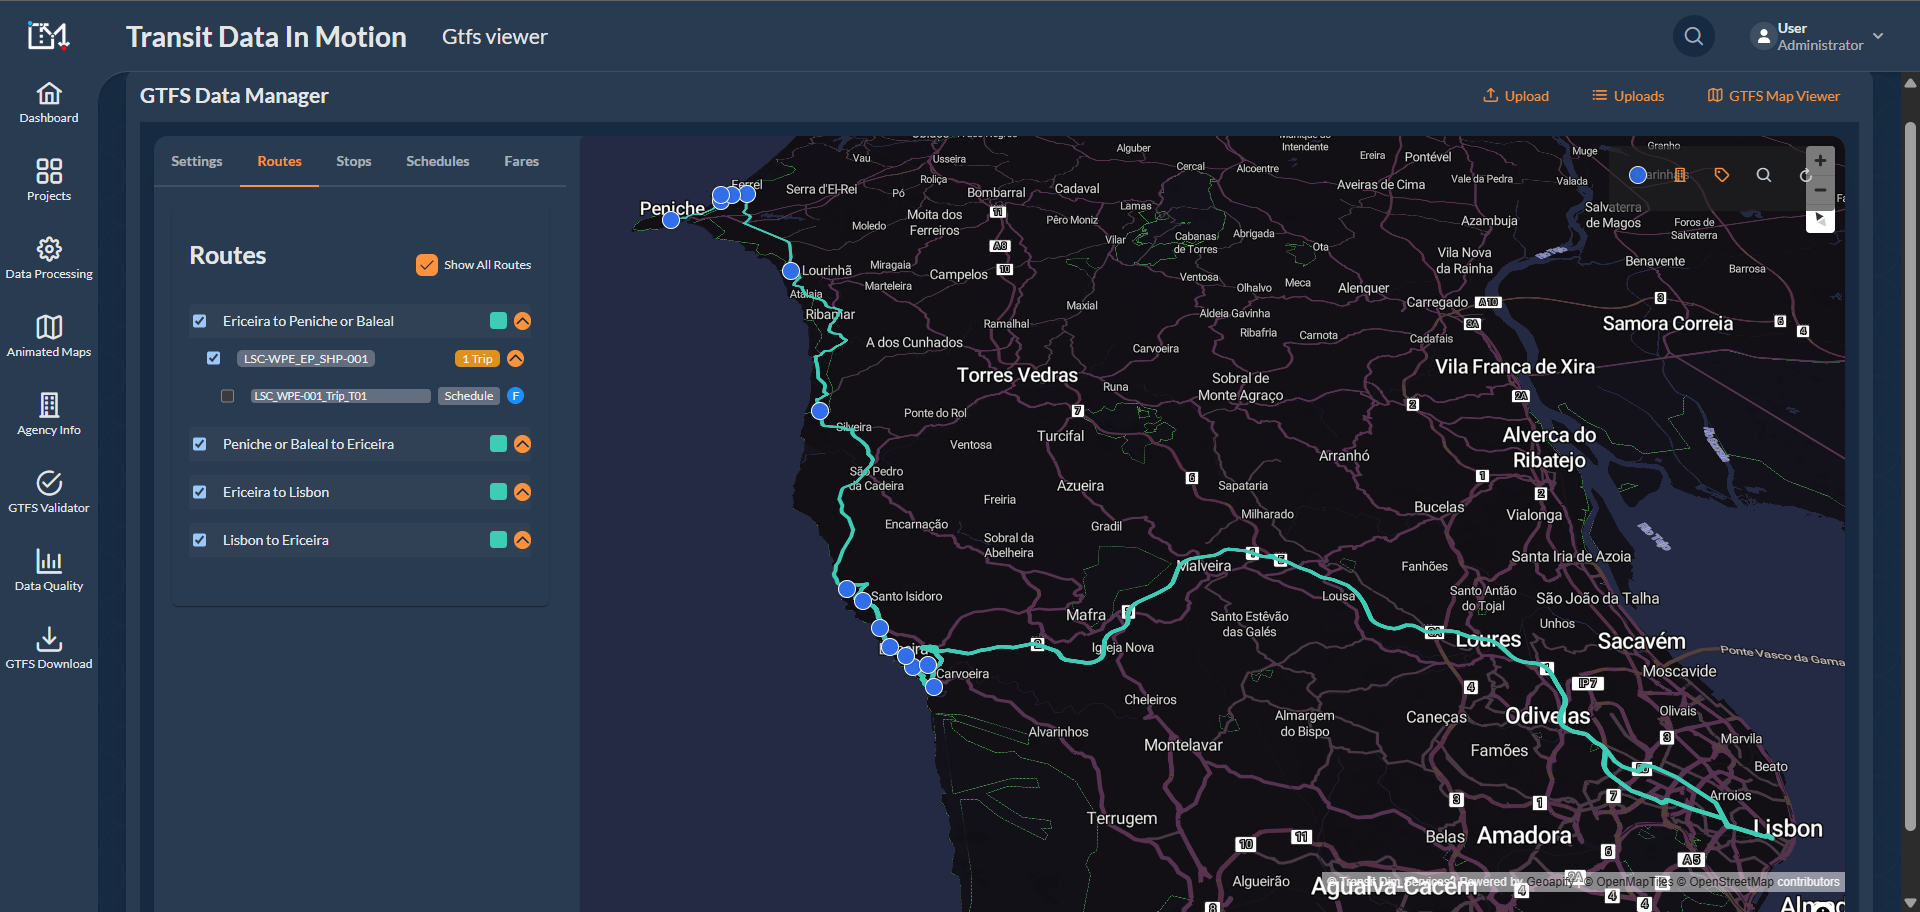
Task: Toggle Show All Routes off
Action: click(x=427, y=264)
